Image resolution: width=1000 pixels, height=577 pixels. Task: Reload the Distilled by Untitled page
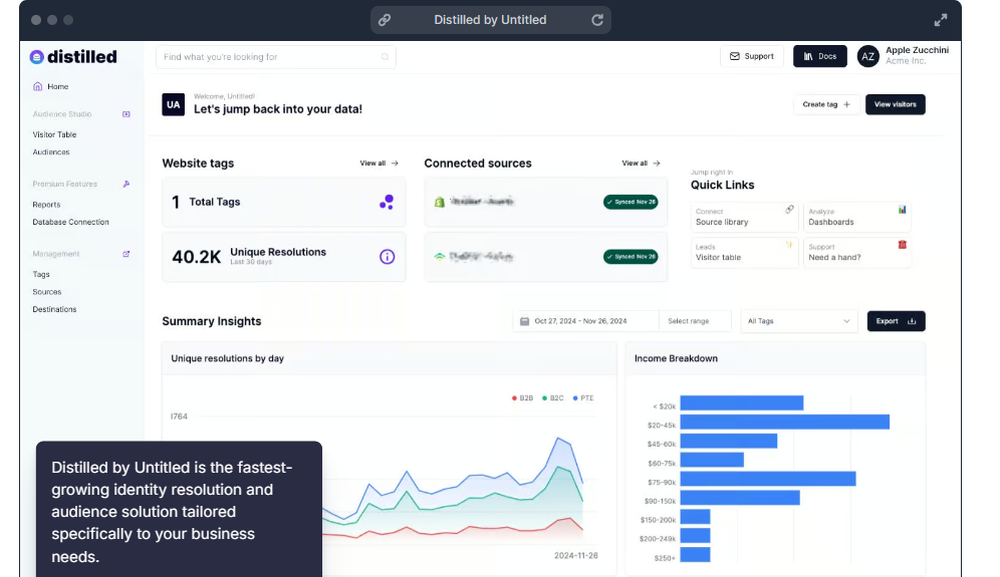[x=597, y=20]
